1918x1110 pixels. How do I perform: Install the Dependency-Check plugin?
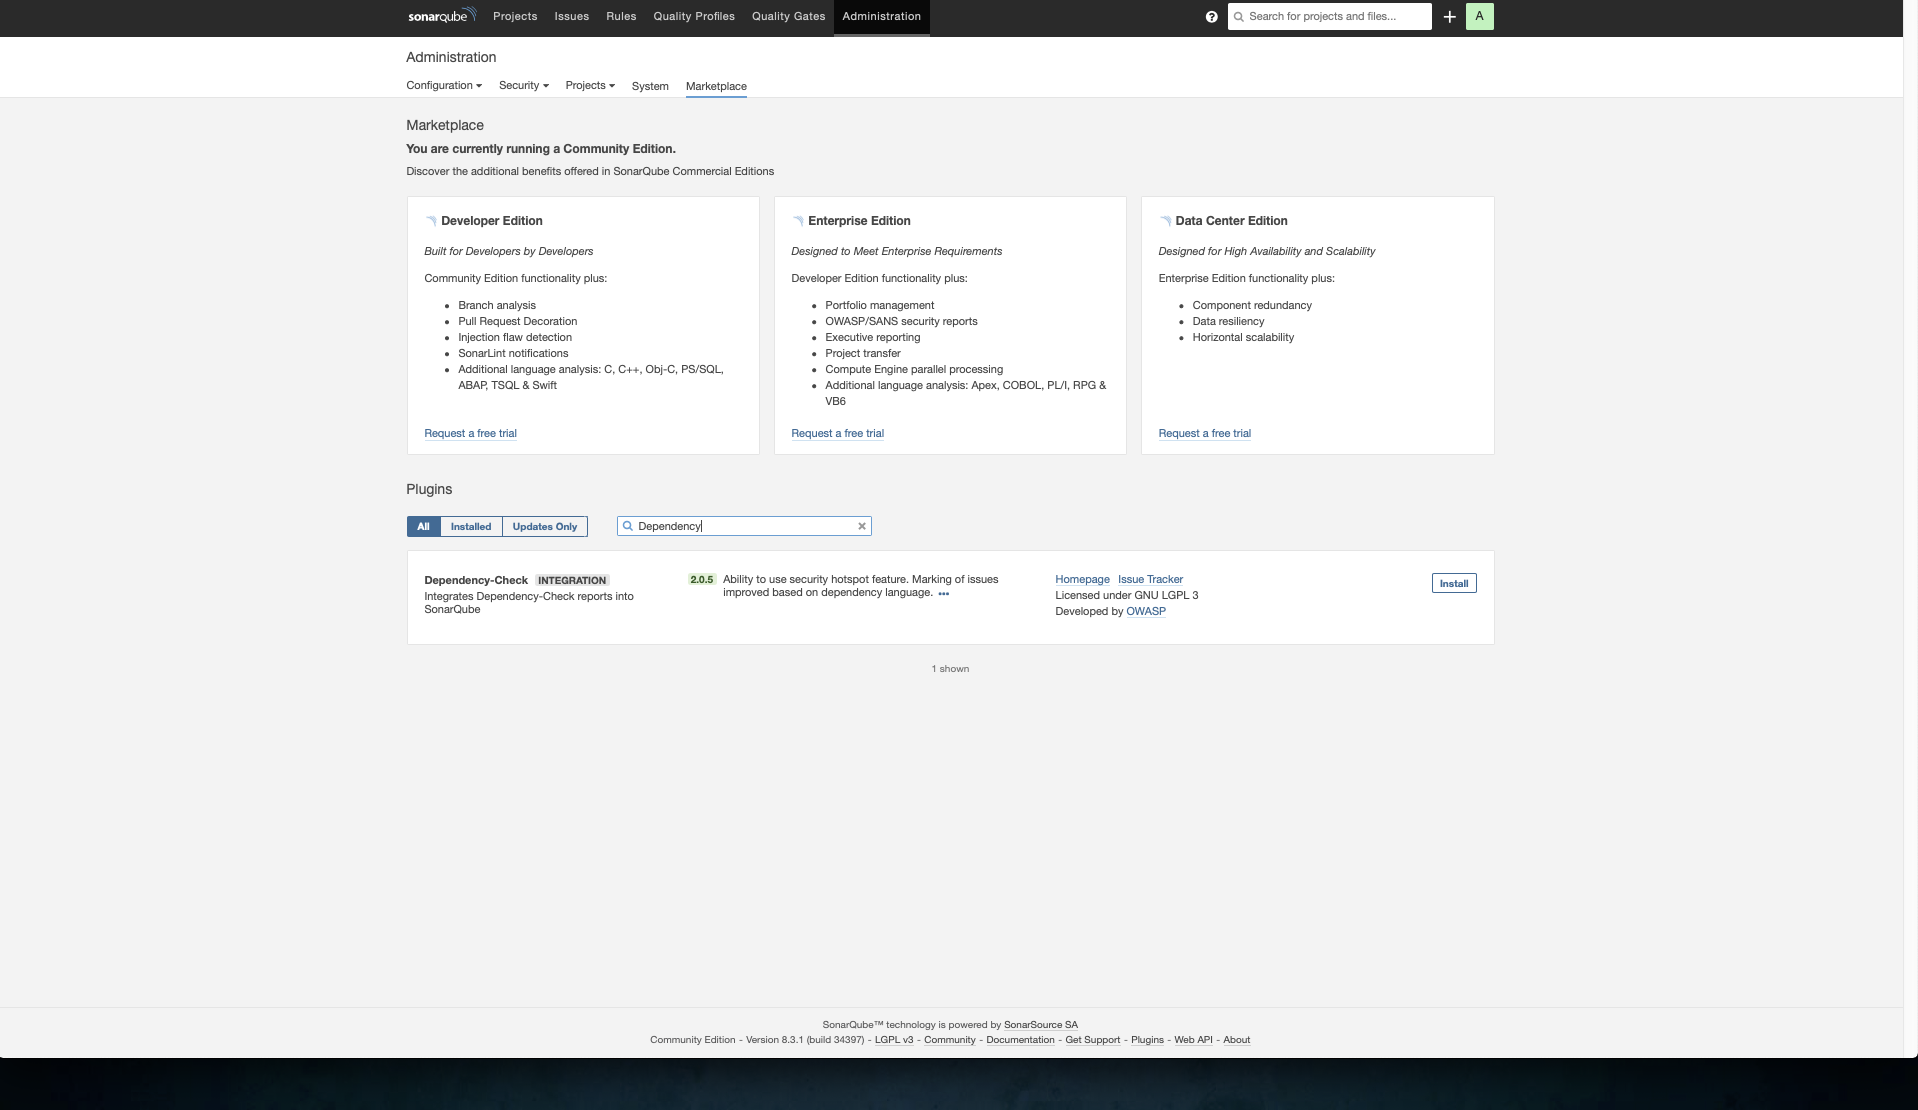pos(1453,584)
